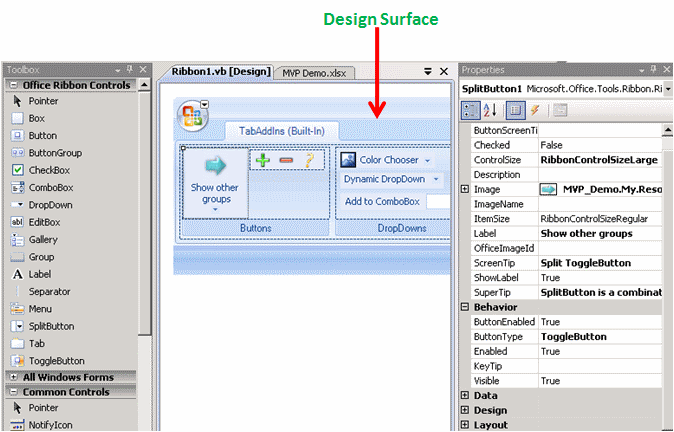Click the green plus button on ribbon

tap(263, 160)
